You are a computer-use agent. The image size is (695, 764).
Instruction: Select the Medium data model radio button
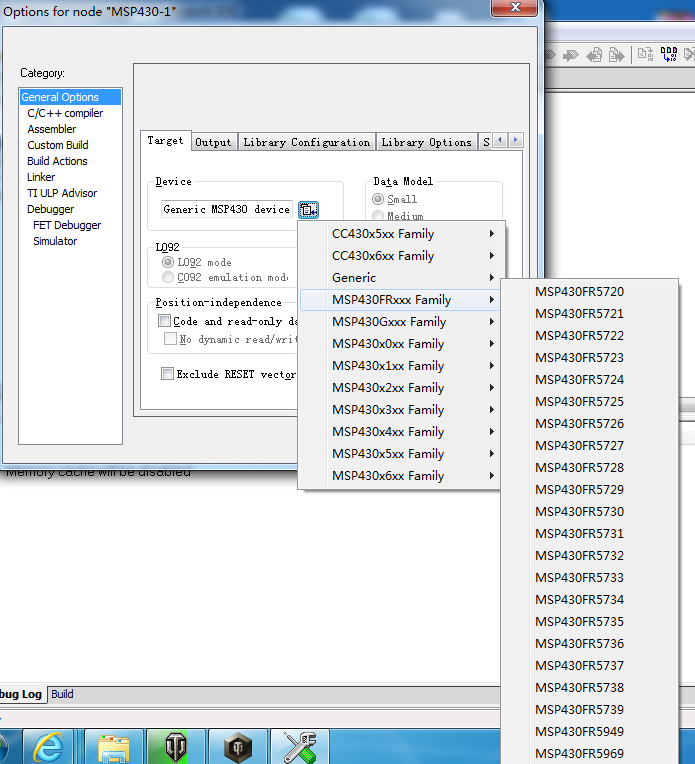pyautogui.click(x=378, y=215)
